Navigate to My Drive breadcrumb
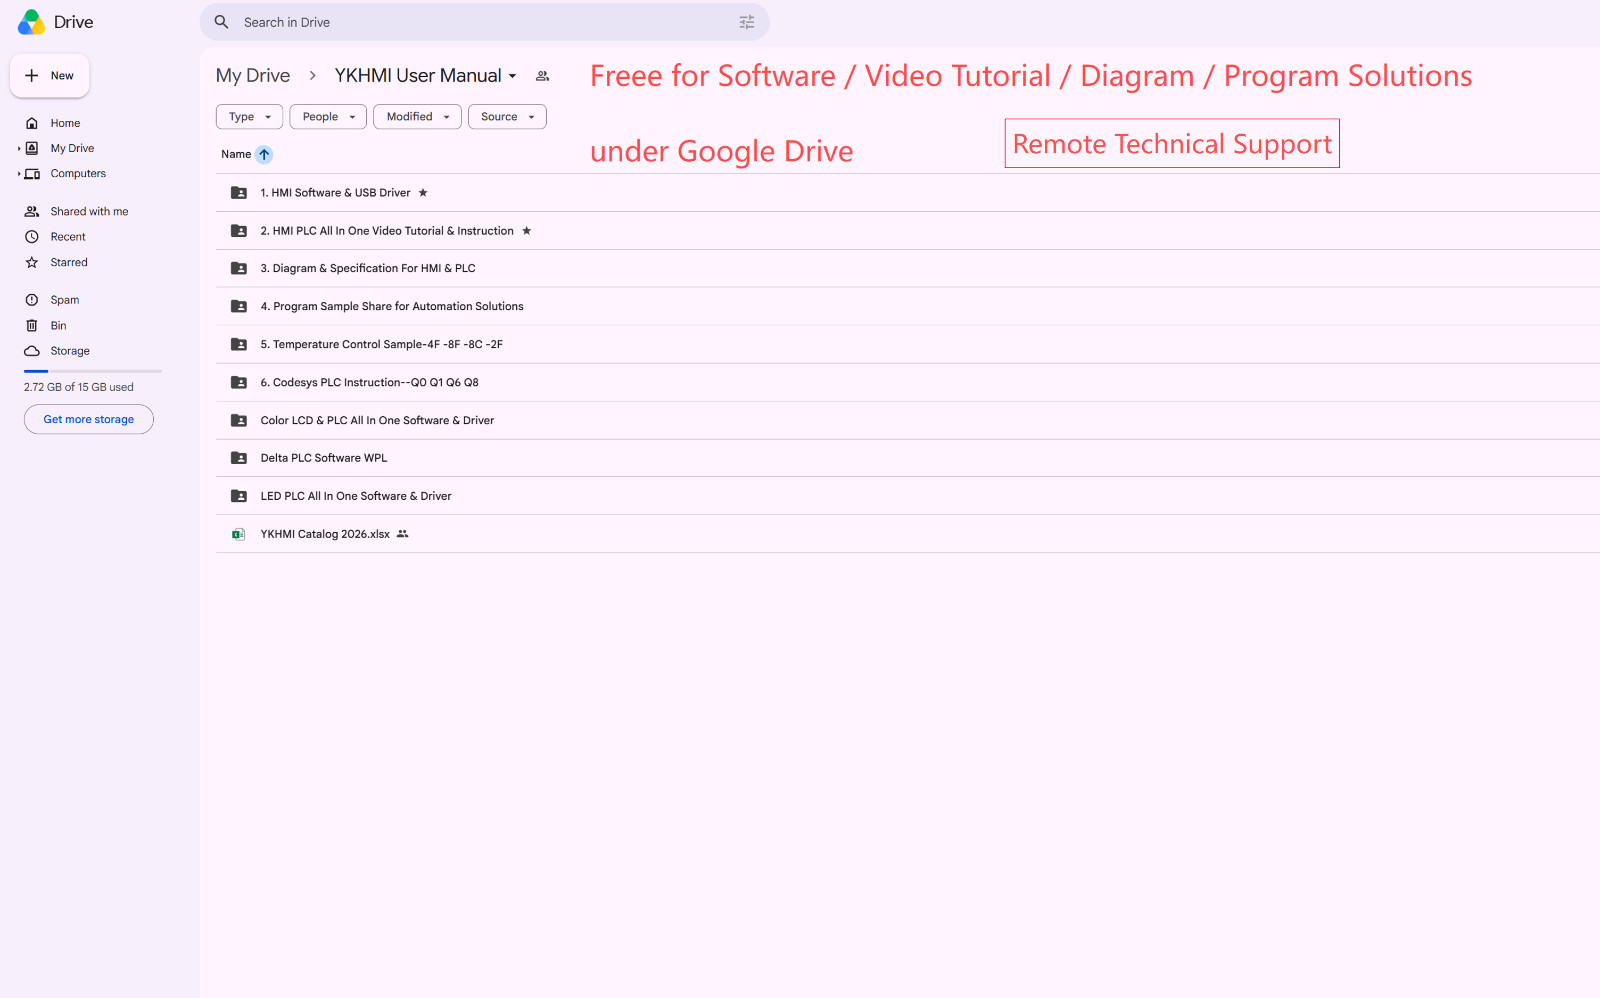The image size is (1600, 998). (253, 76)
